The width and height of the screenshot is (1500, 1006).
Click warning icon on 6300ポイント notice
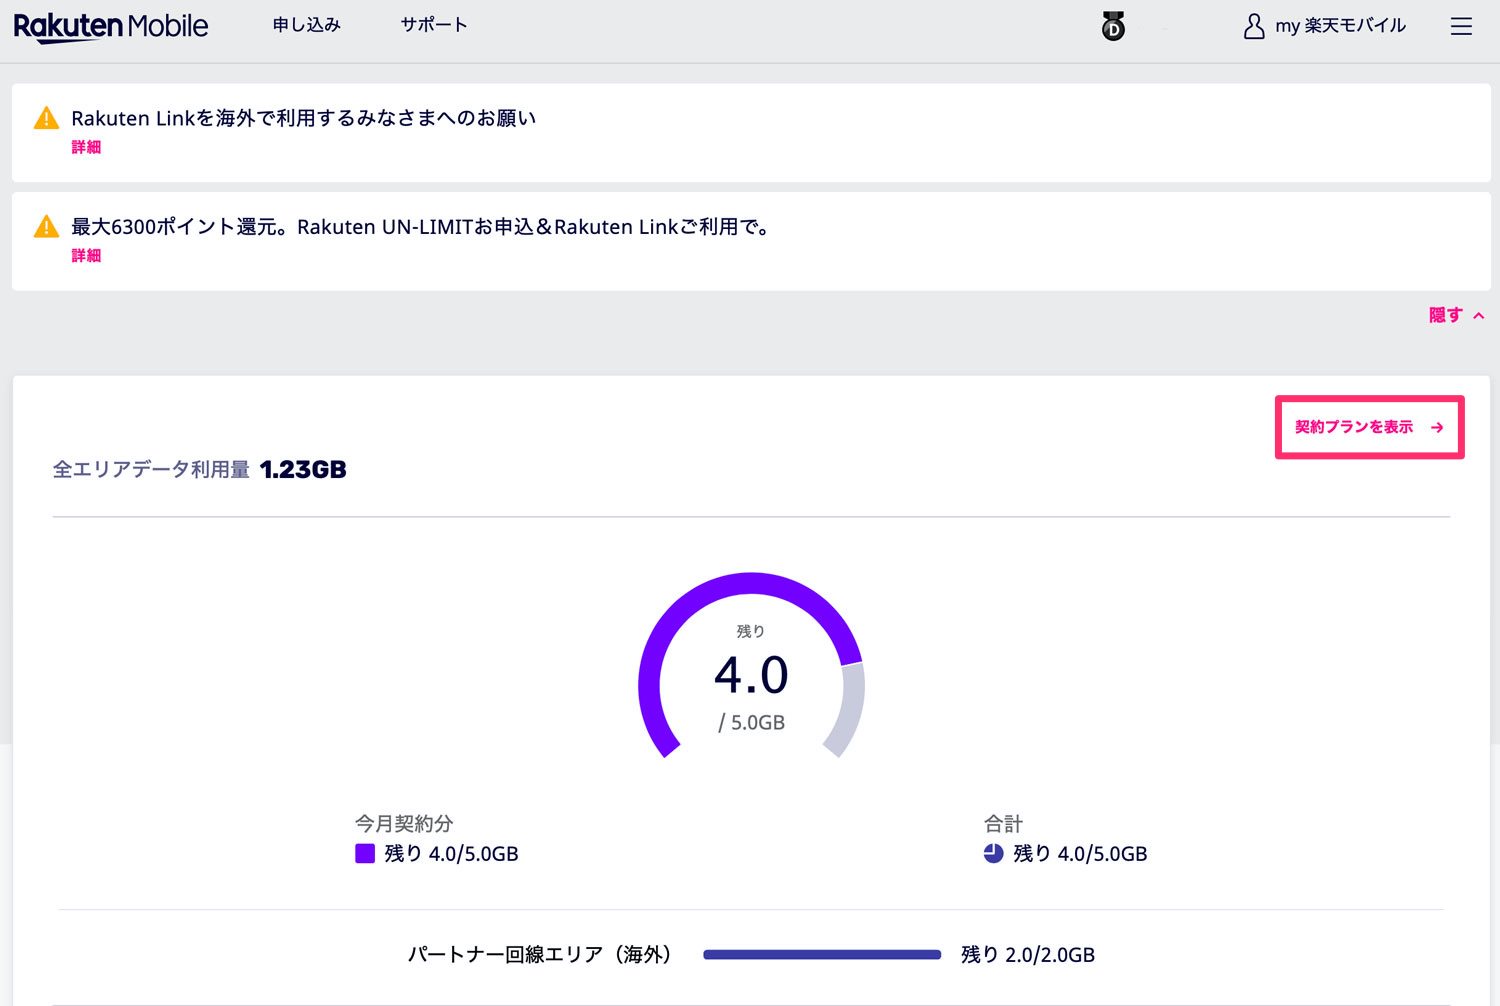point(46,227)
